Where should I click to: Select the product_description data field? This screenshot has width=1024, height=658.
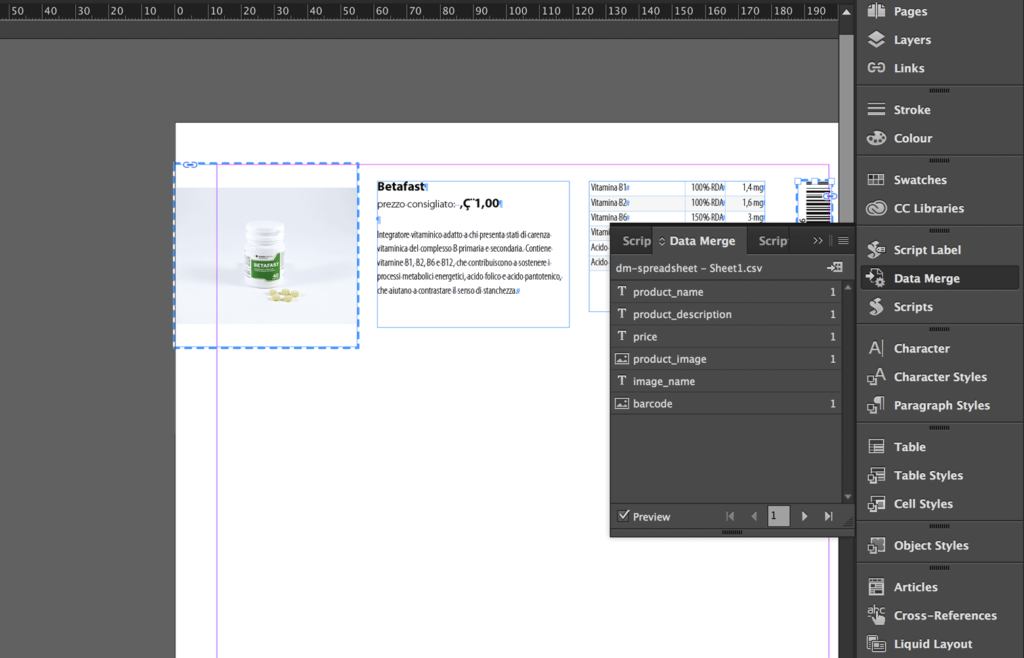coord(726,314)
